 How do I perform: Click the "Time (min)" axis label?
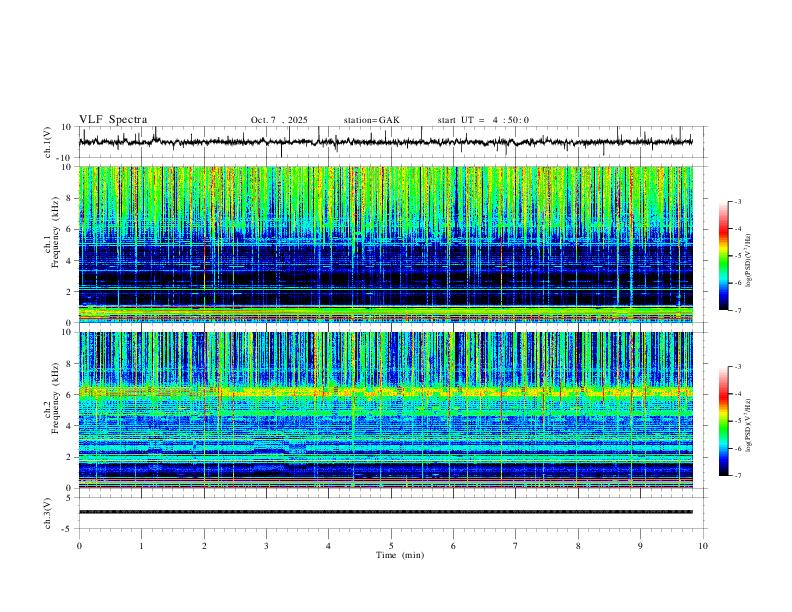400,555
